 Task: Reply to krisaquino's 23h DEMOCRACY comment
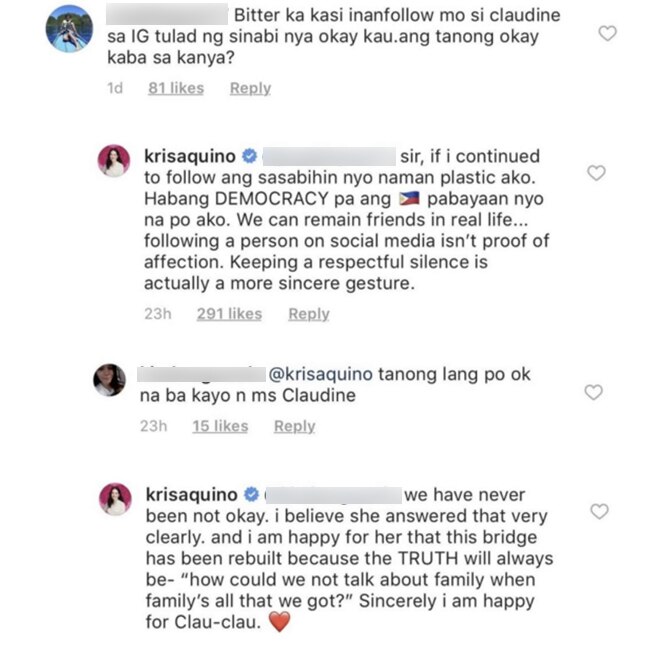click(309, 314)
